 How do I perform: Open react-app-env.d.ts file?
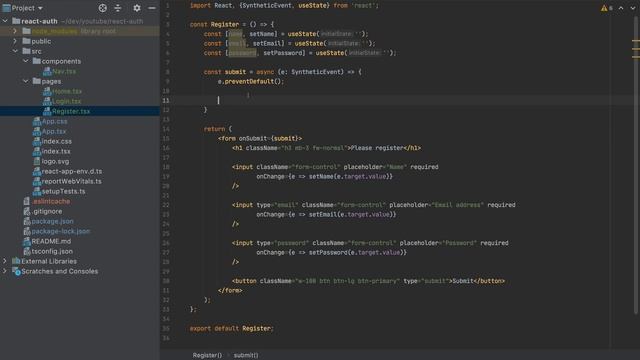[x=72, y=171]
